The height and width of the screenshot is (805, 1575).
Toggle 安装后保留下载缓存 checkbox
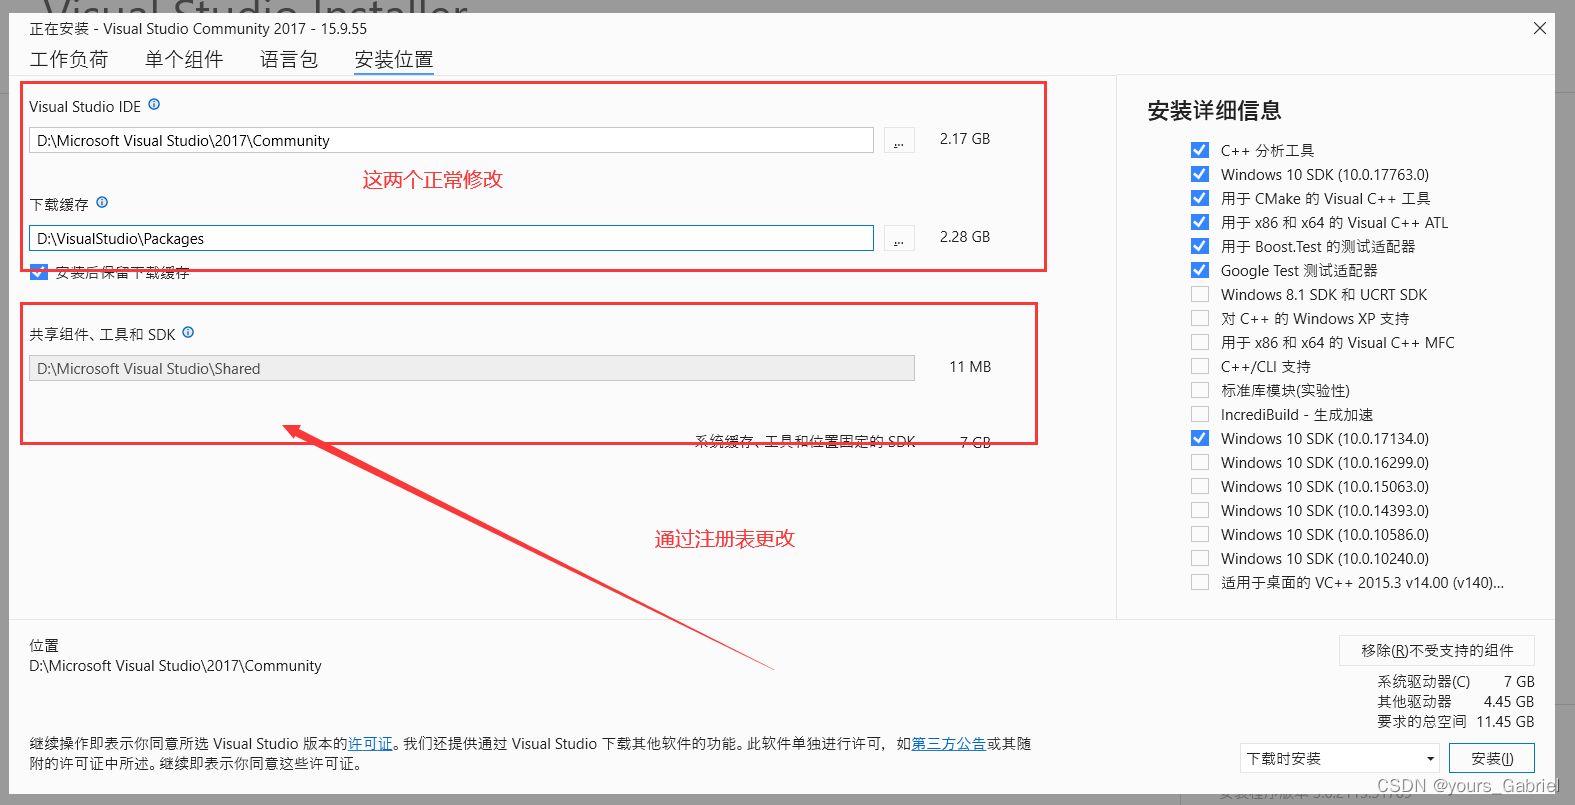coord(39,272)
